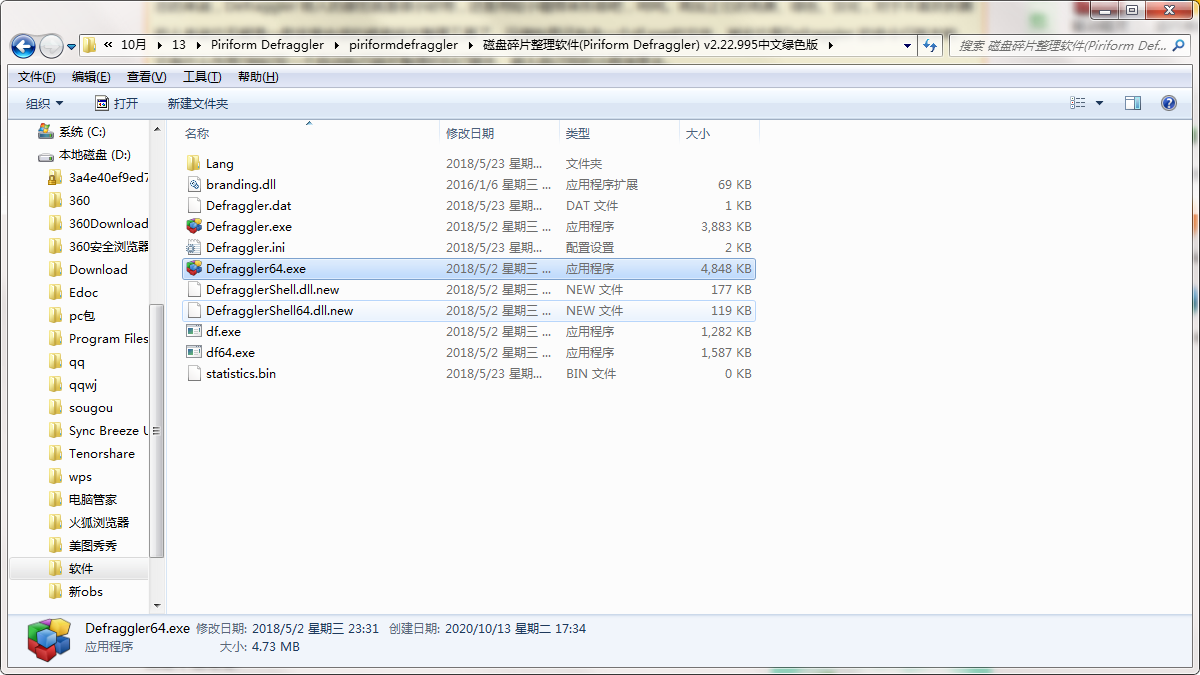This screenshot has height=675, width=1200.
Task: Expand the address bar history dropdown
Action: coord(907,45)
